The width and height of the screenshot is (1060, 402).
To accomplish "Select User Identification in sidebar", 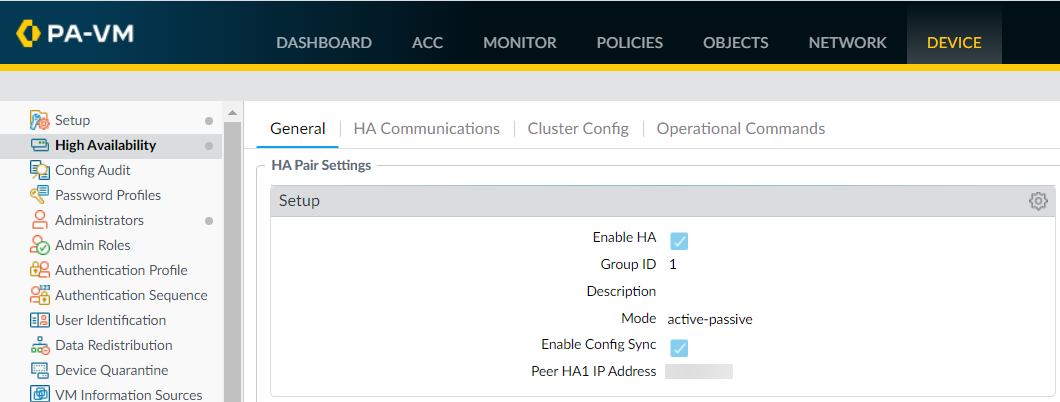I will pyautogui.click(x=110, y=320).
